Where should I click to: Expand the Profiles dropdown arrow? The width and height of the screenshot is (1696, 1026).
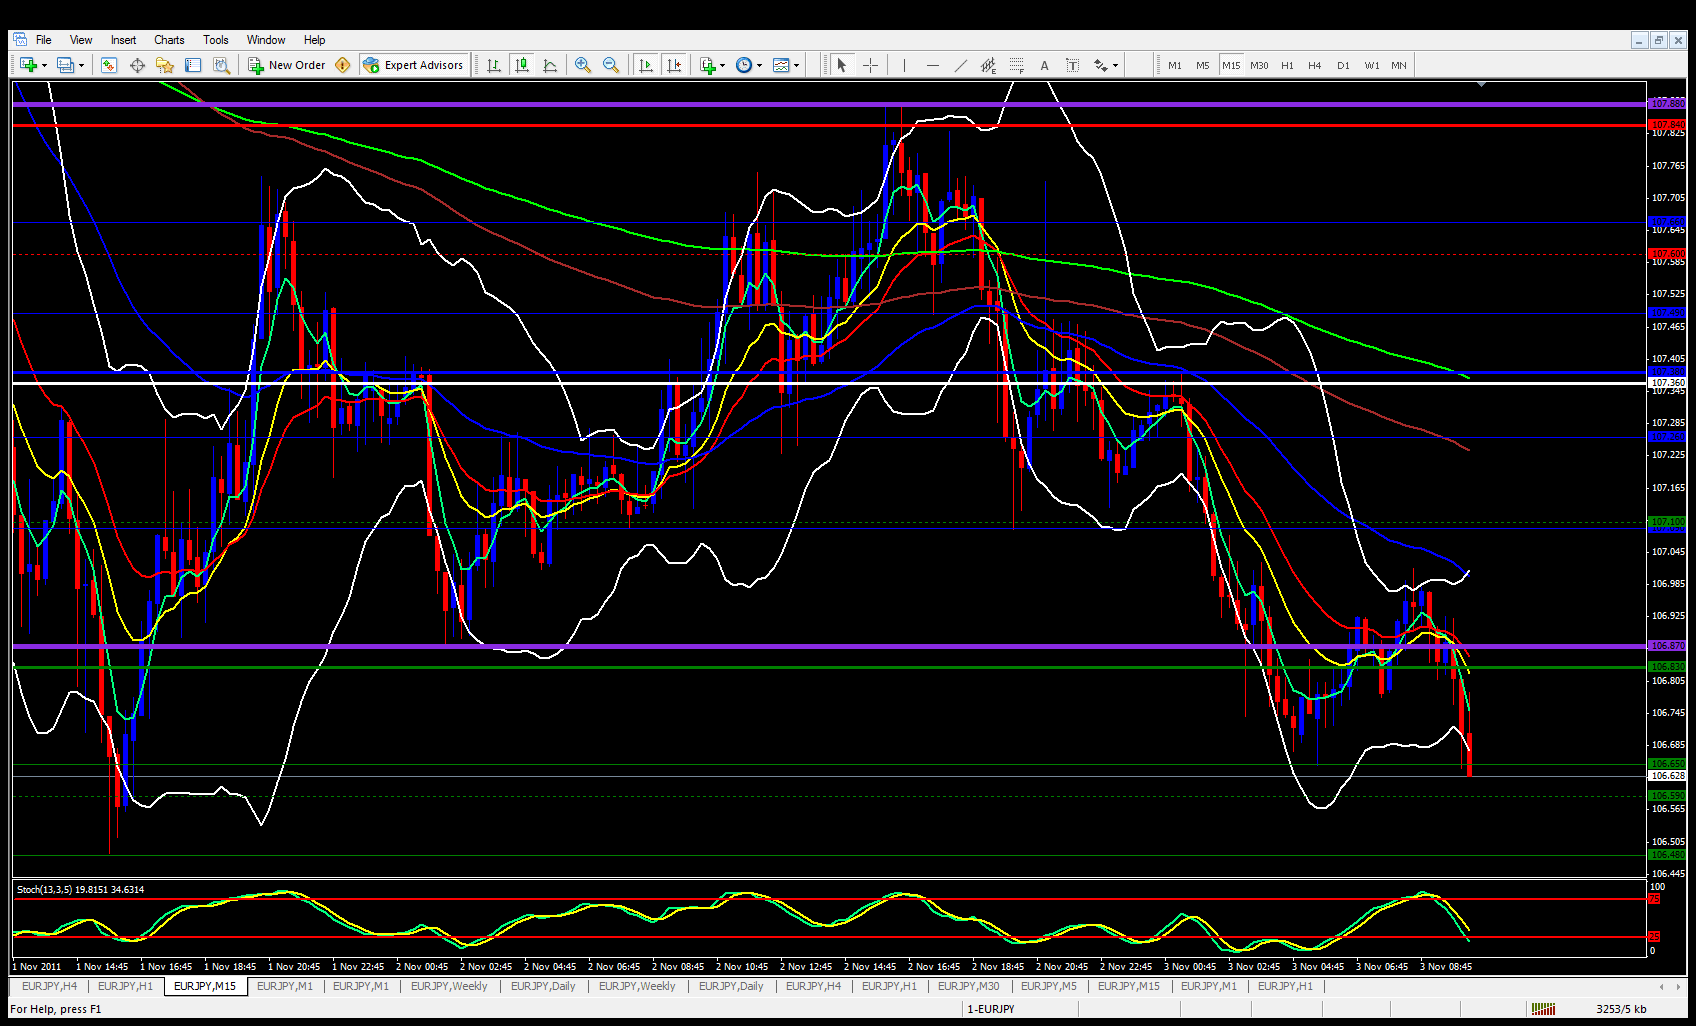click(x=82, y=66)
